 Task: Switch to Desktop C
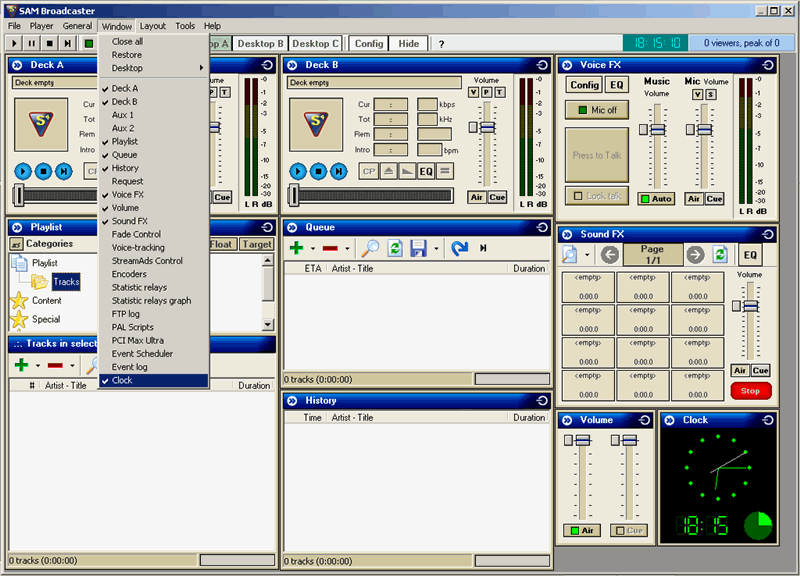[315, 44]
